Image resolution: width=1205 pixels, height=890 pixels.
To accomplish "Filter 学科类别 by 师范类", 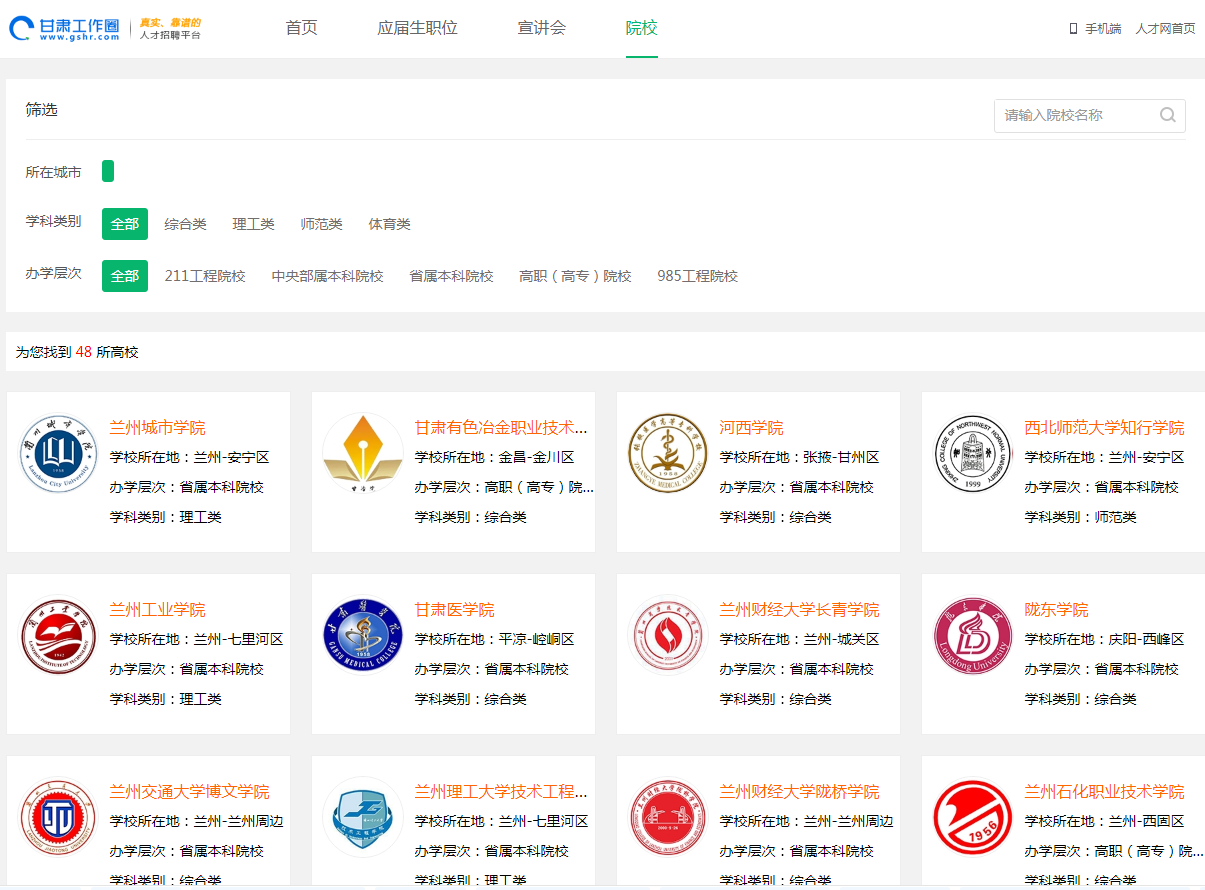I will click(322, 224).
